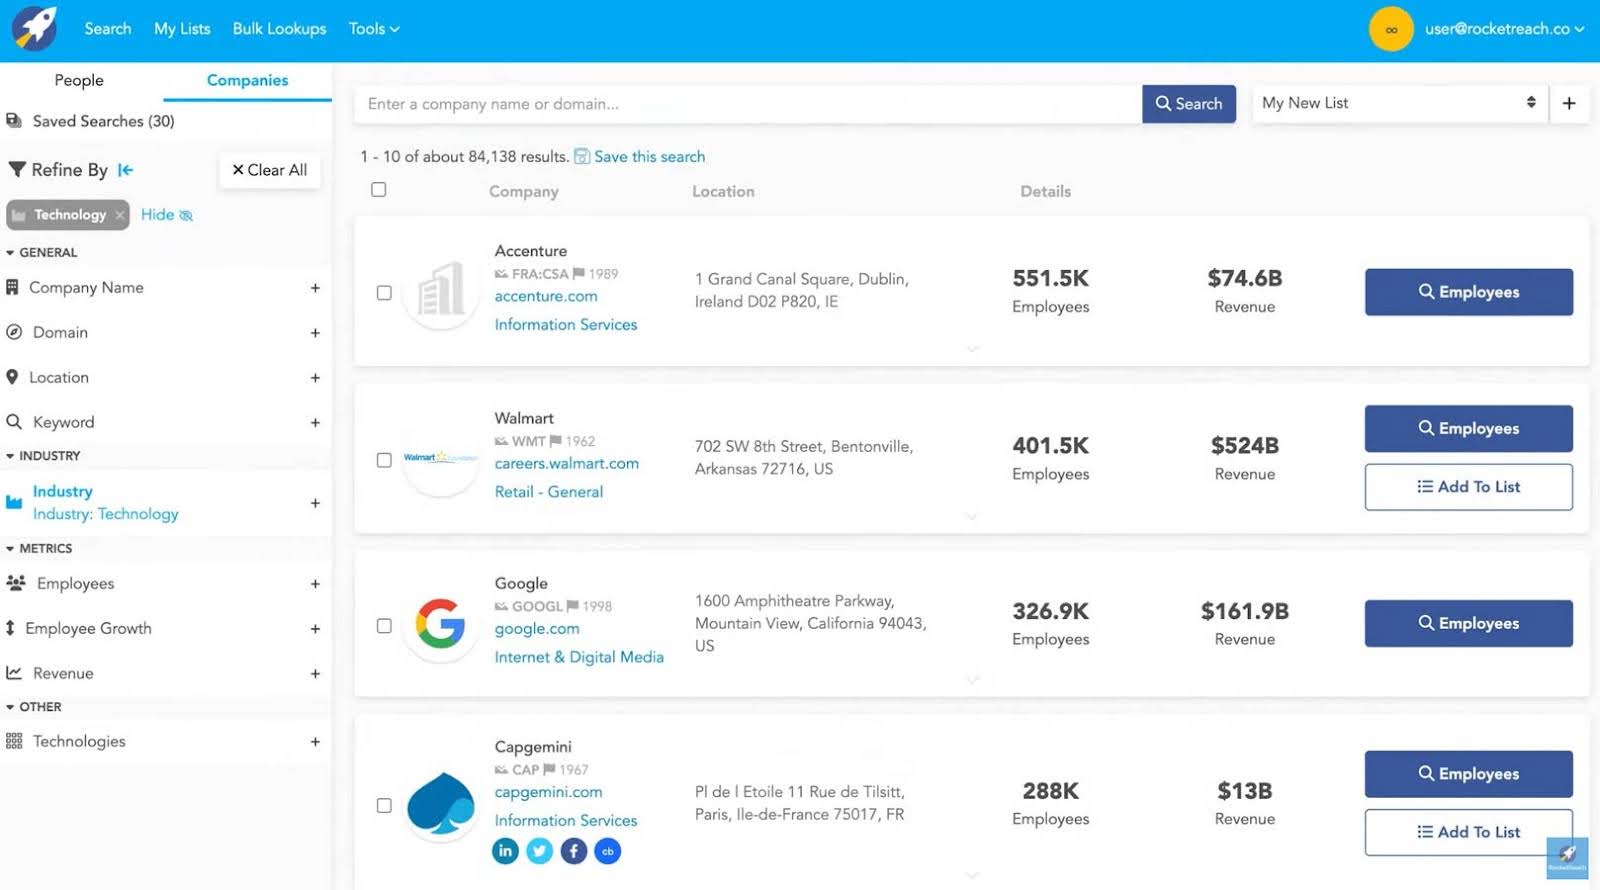Collapse the INDUSTRY filter section

(x=43, y=456)
